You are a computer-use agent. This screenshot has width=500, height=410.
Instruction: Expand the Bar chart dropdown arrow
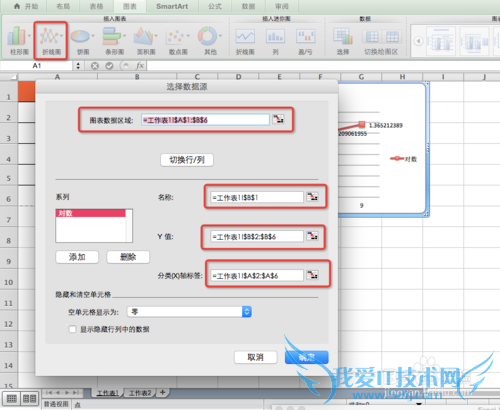coord(124,35)
